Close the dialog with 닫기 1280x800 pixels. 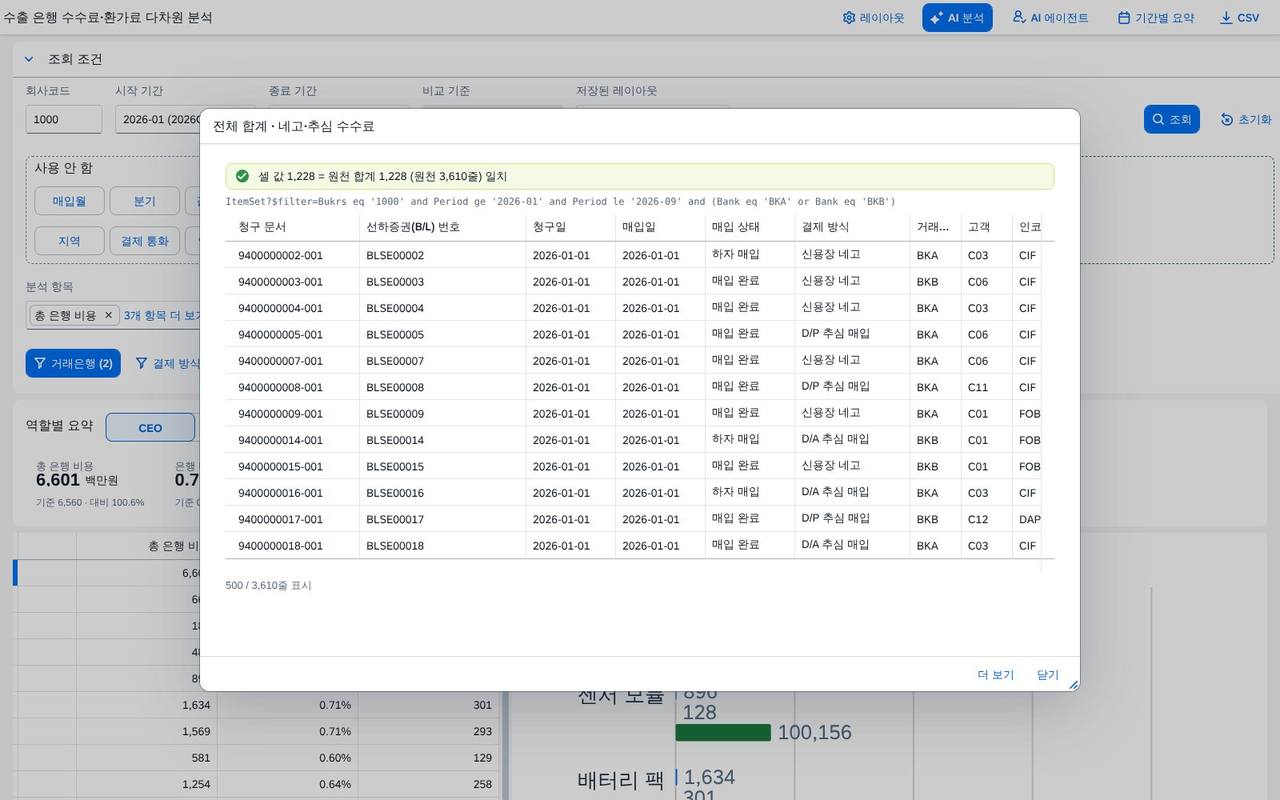pyautogui.click(x=1047, y=675)
